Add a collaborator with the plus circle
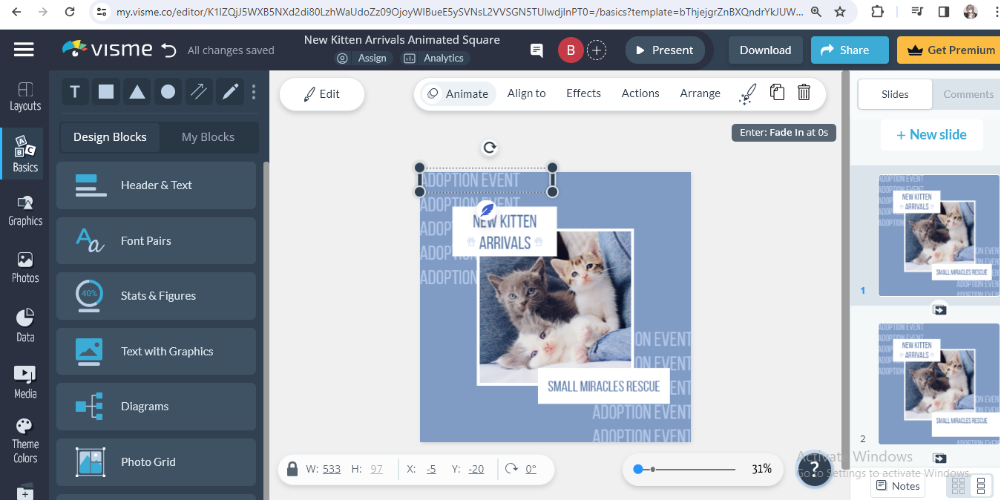 click(x=596, y=50)
